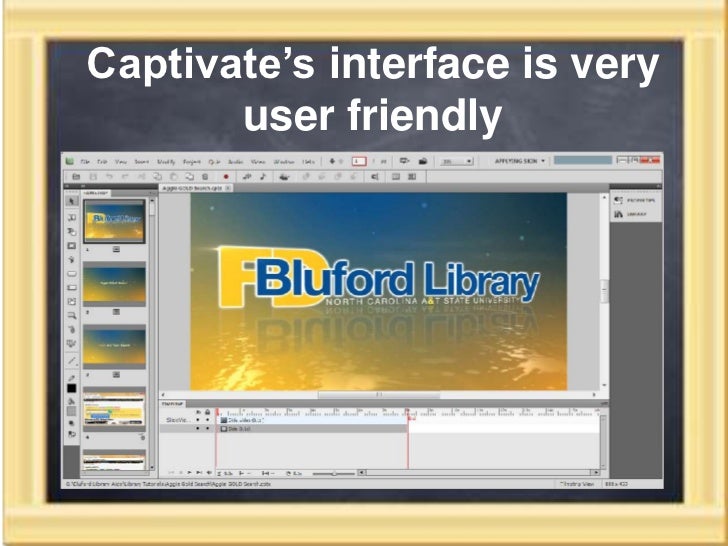Select the magnifier zoom area tool
Viewport: 728px width, 546px height.
pyautogui.click(x=72, y=316)
